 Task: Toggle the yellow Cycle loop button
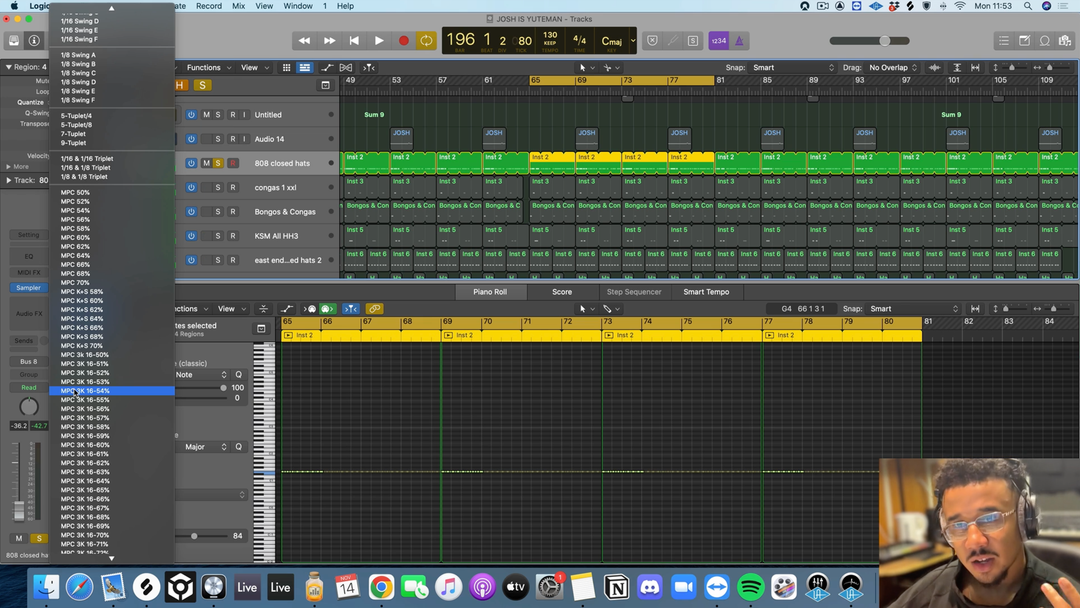click(x=426, y=41)
